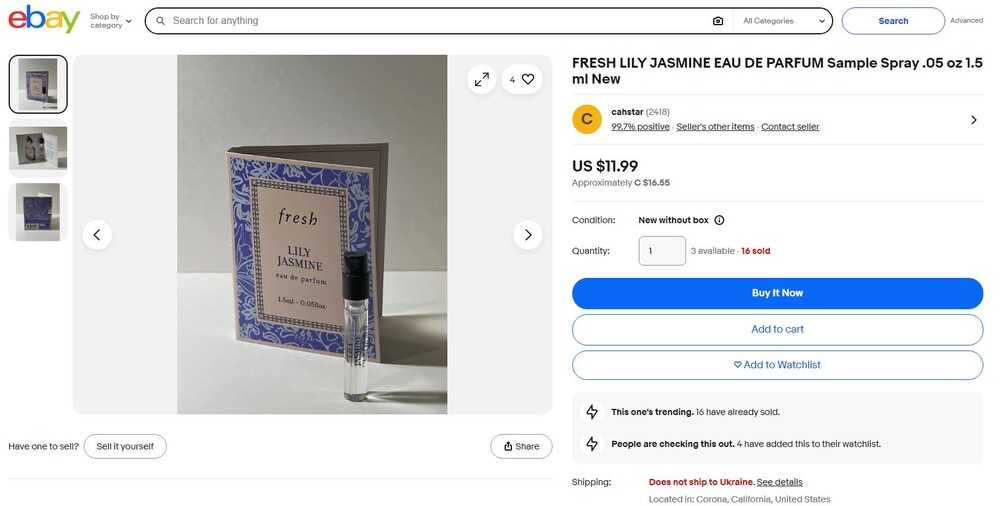The height and width of the screenshot is (506, 1000).
Task: Click the Share button
Action: [x=521, y=446]
